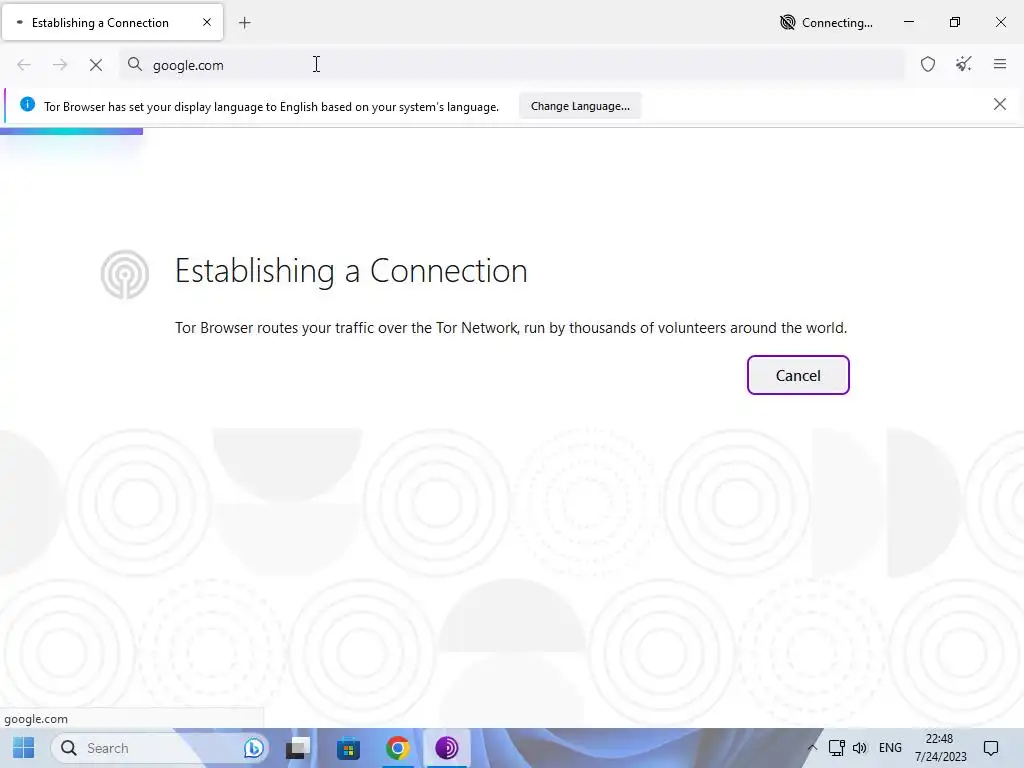The image size is (1024, 768).
Task: Open the clock showing 22:48
Action: pos(940,748)
